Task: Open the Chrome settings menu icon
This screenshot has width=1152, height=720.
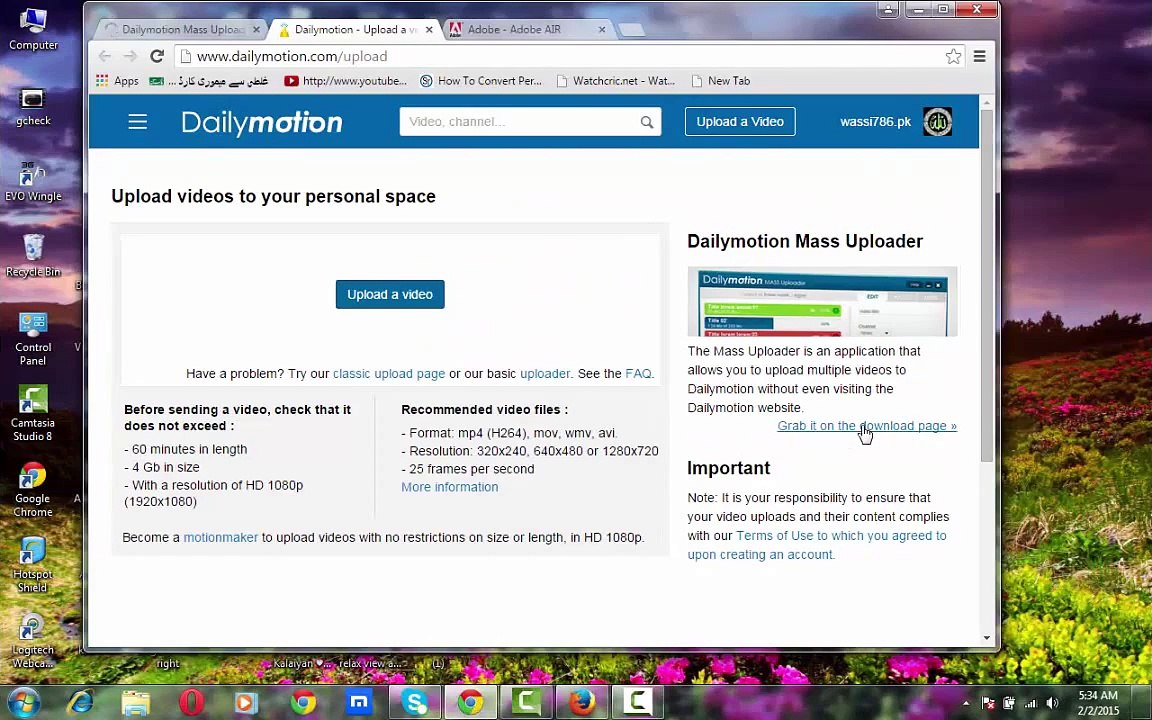Action: point(979,56)
